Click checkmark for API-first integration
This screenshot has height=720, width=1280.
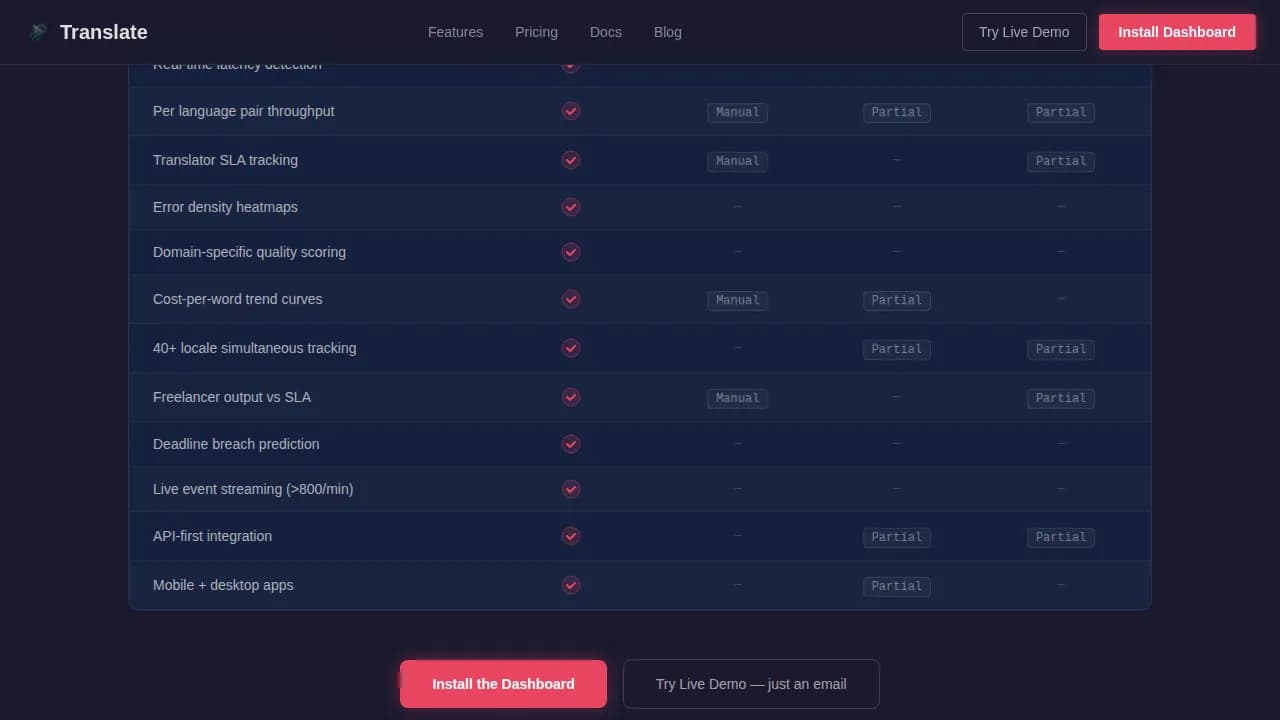(x=571, y=536)
